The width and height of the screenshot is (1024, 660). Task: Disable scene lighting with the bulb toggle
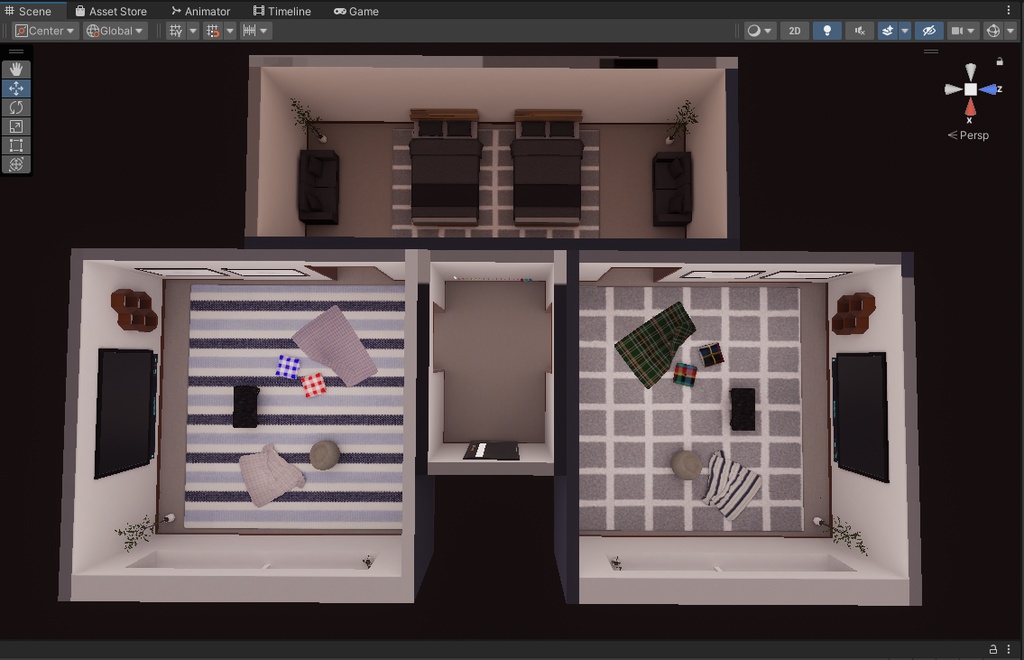click(x=826, y=30)
